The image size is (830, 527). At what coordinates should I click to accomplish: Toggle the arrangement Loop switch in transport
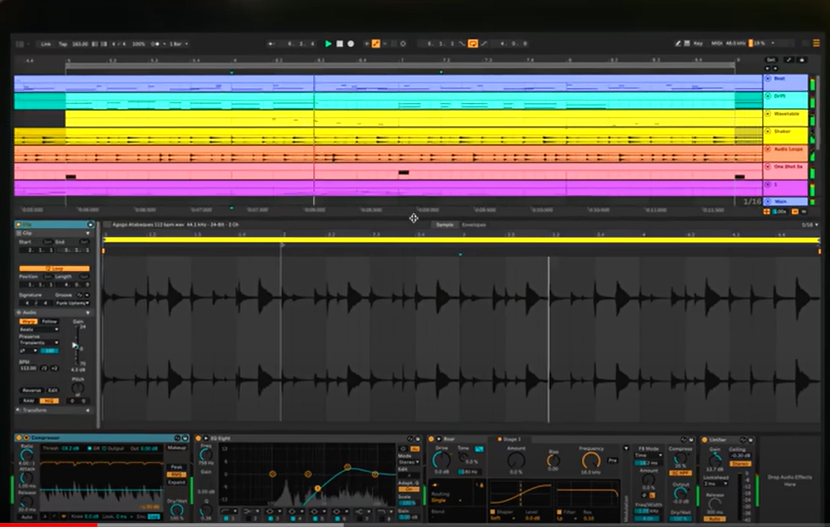(x=473, y=43)
